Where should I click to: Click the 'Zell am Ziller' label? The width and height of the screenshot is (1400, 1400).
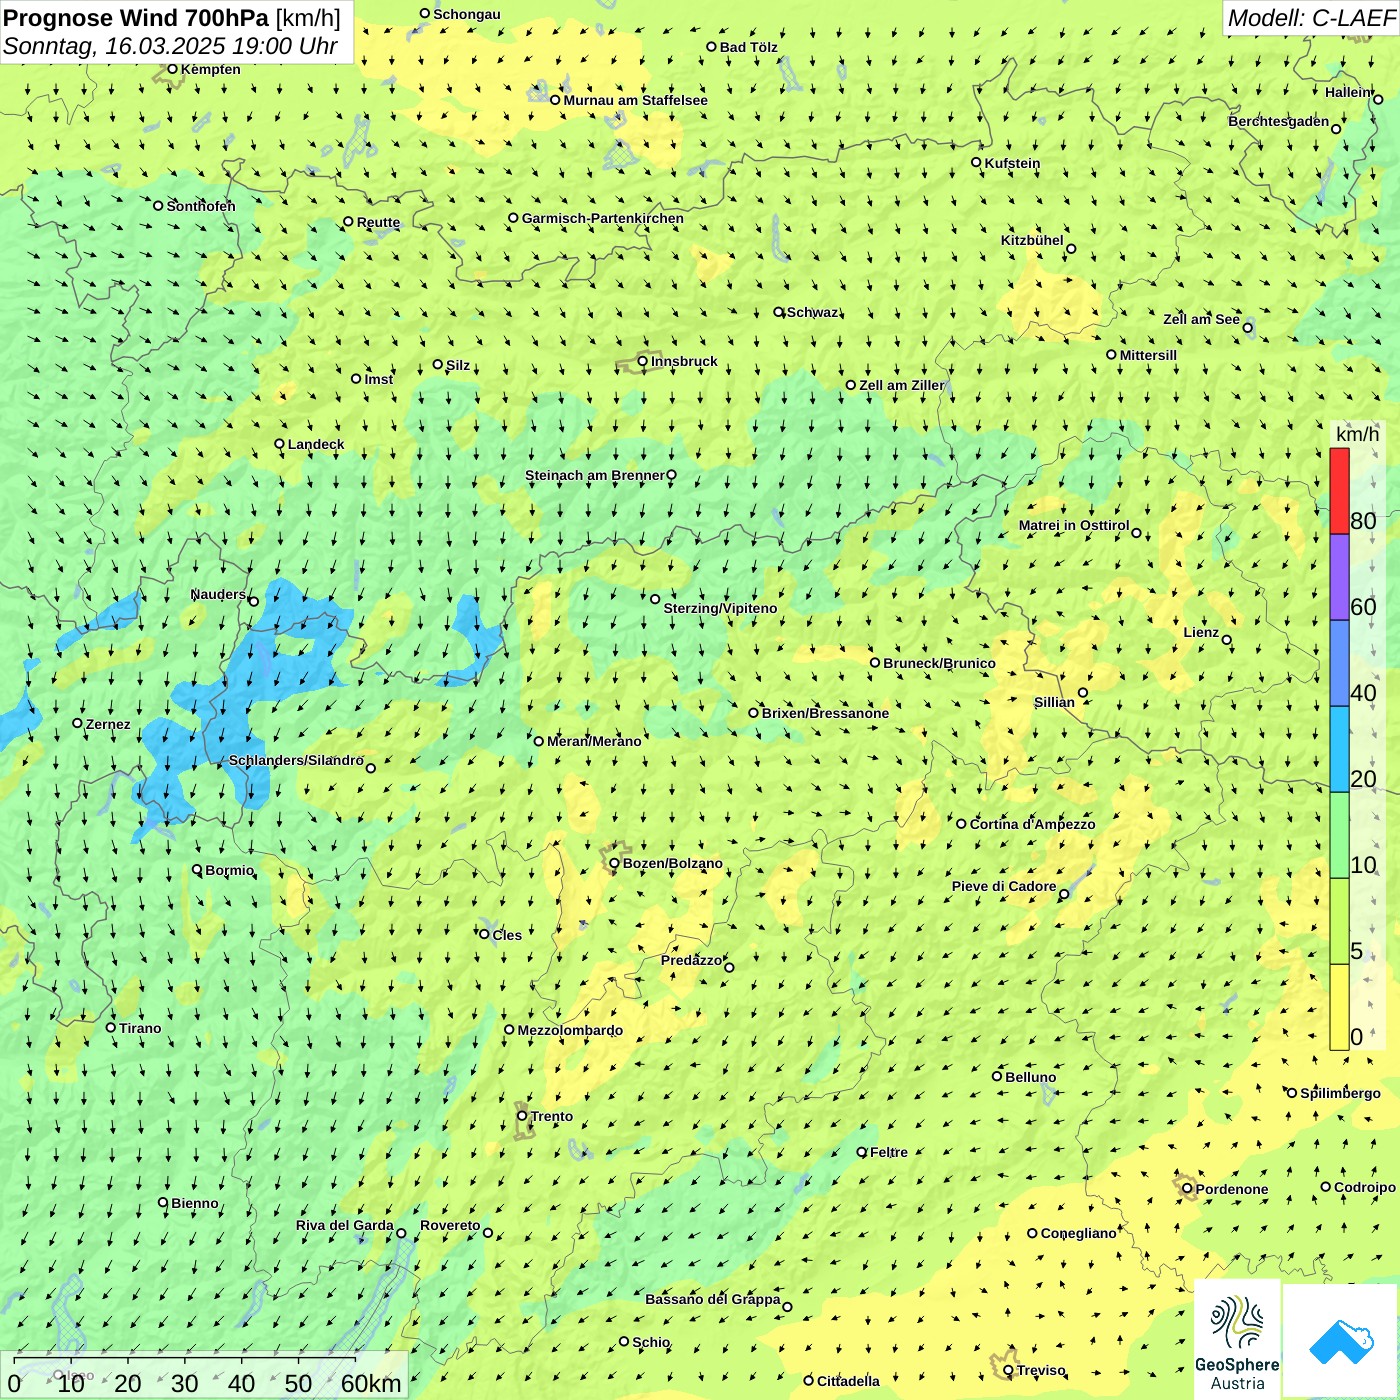[901, 386]
